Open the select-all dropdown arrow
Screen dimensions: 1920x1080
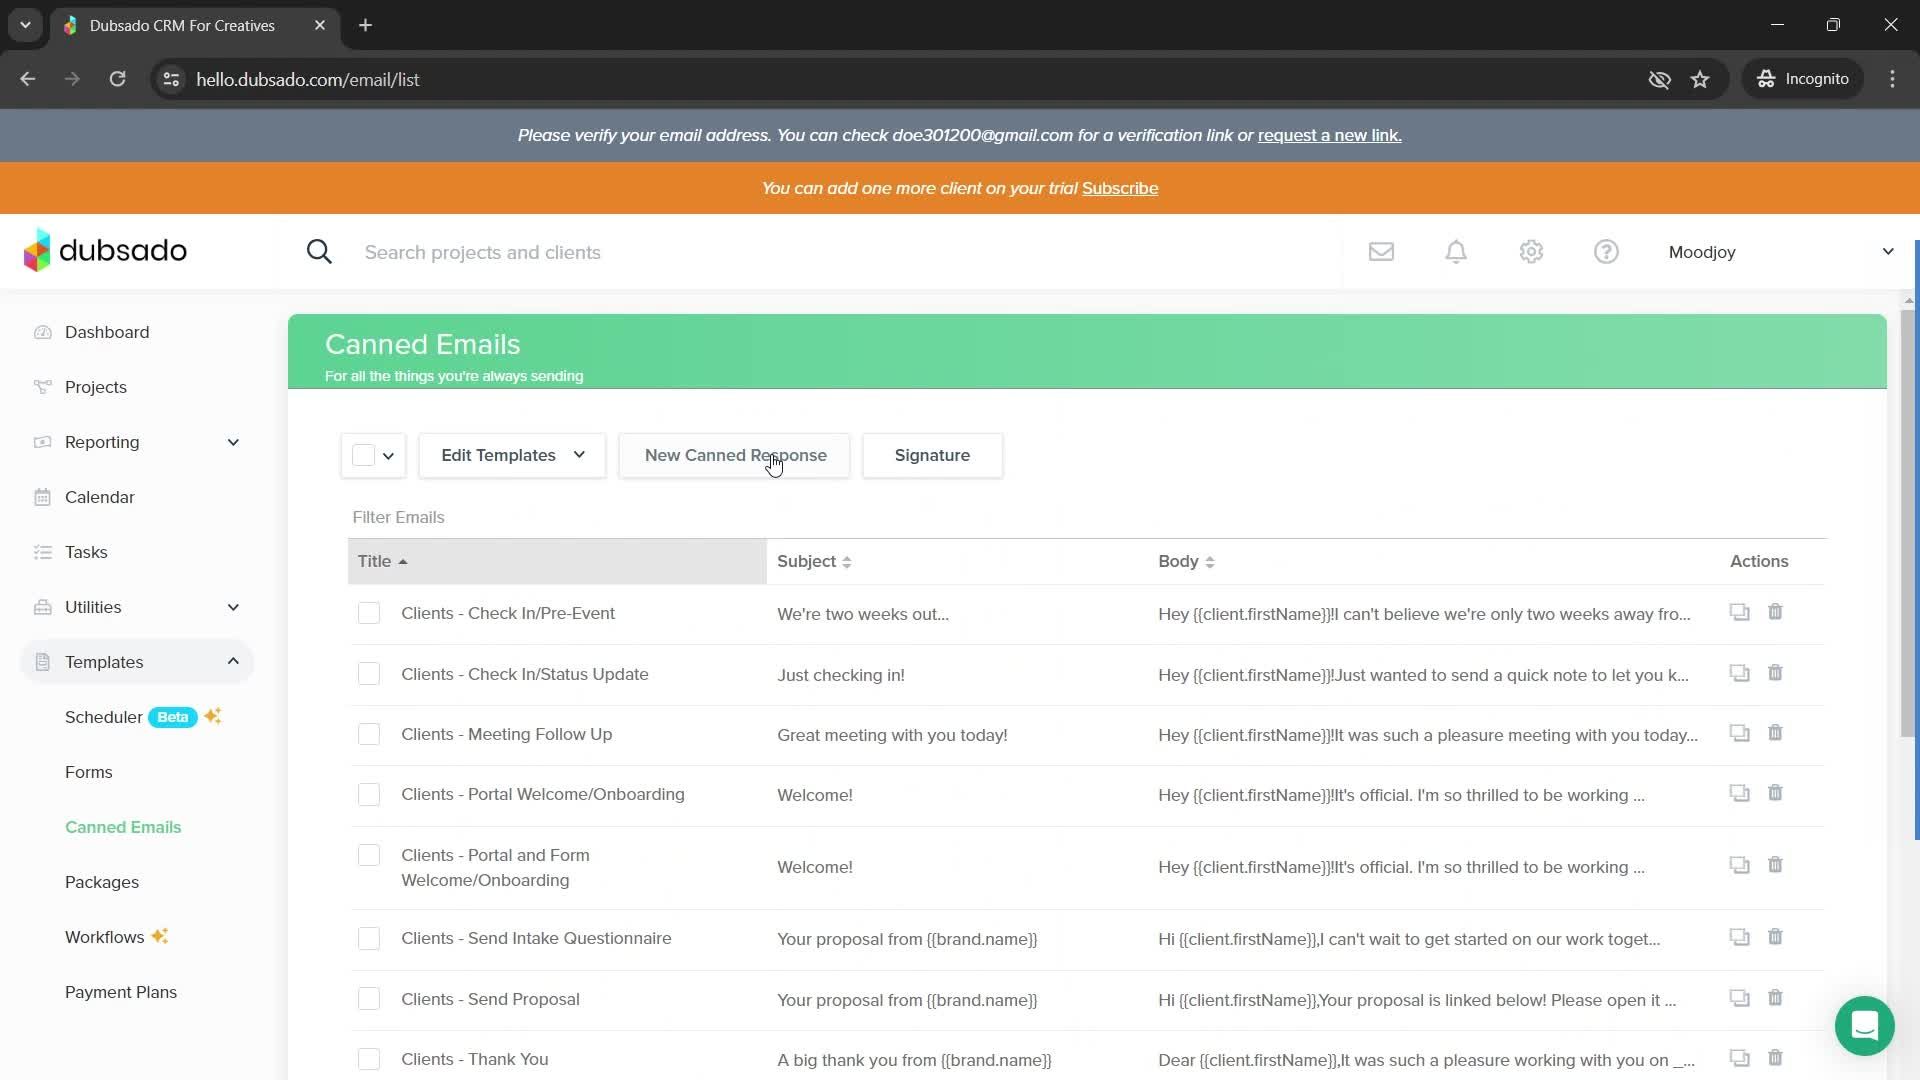click(389, 456)
